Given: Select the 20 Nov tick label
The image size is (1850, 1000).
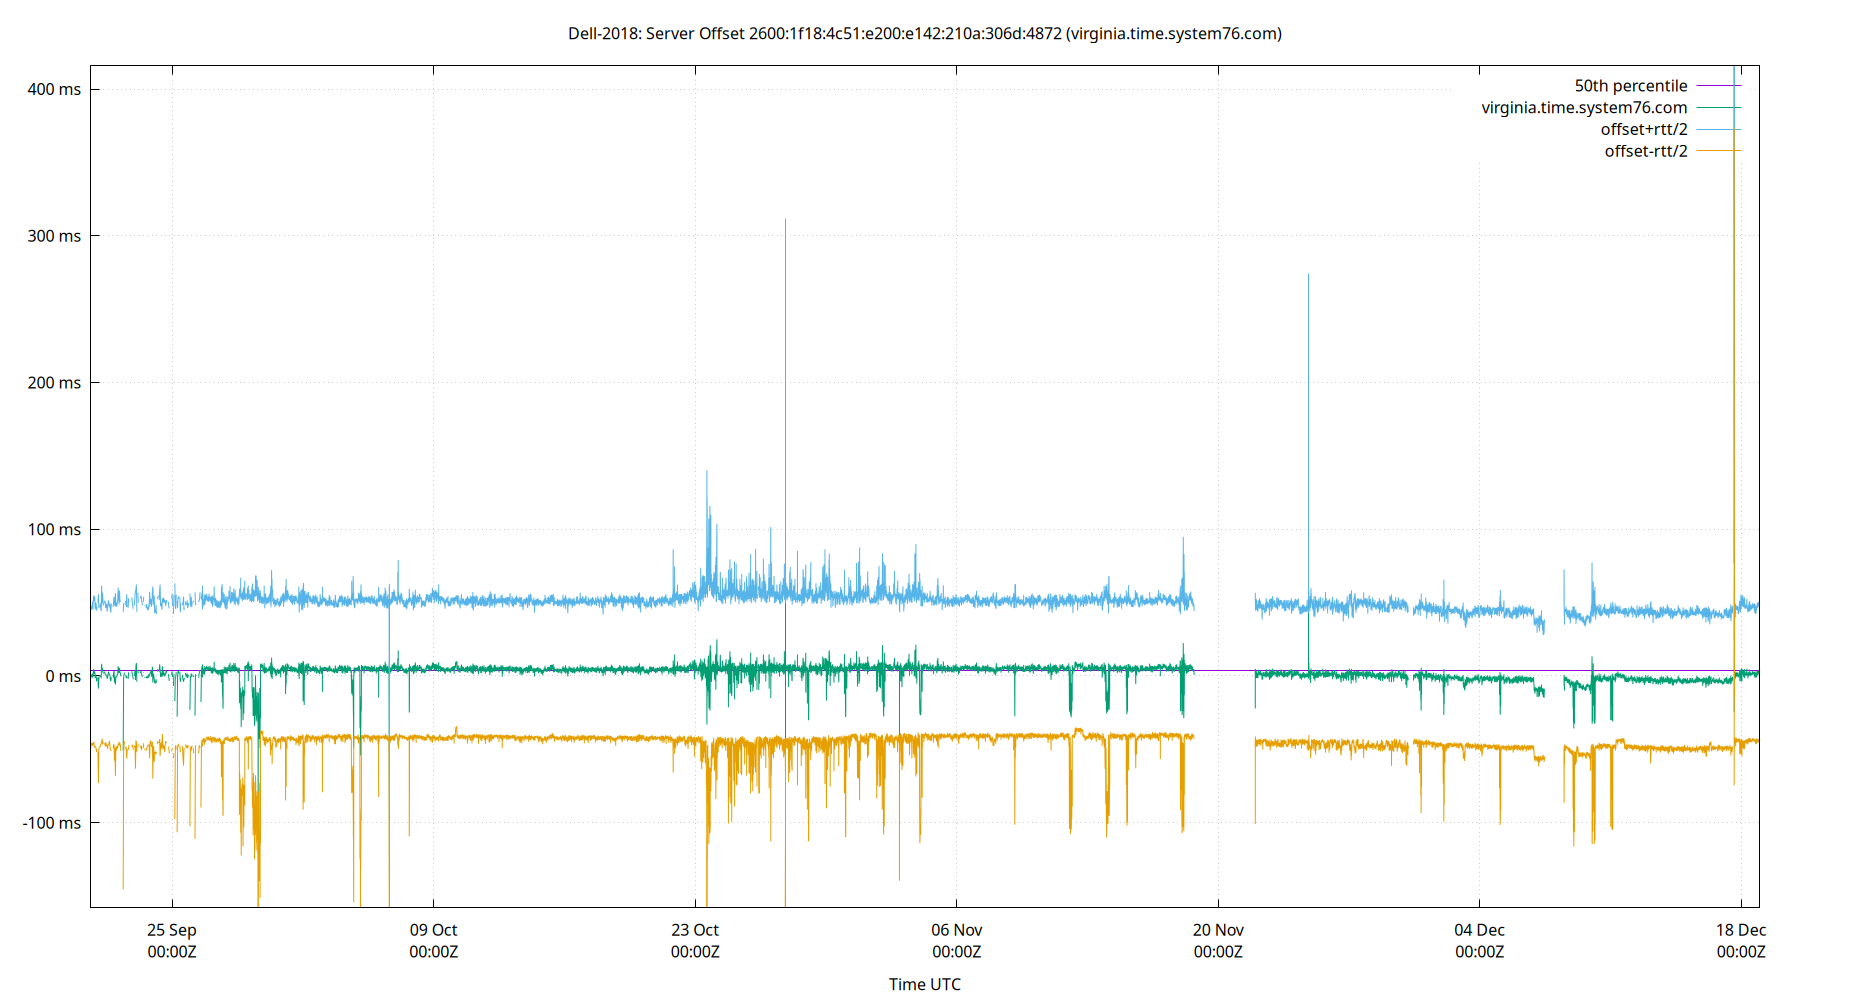Looking at the screenshot, I should (1218, 930).
